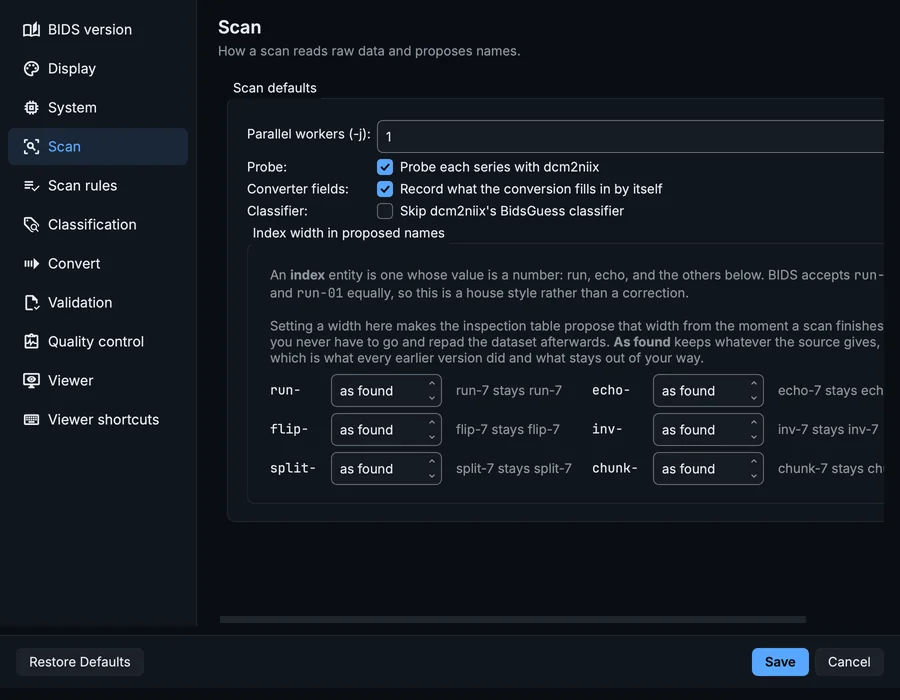Image resolution: width=900 pixels, height=700 pixels.
Task: Click the Viewer shortcuts keyboard icon
Action: click(32, 419)
